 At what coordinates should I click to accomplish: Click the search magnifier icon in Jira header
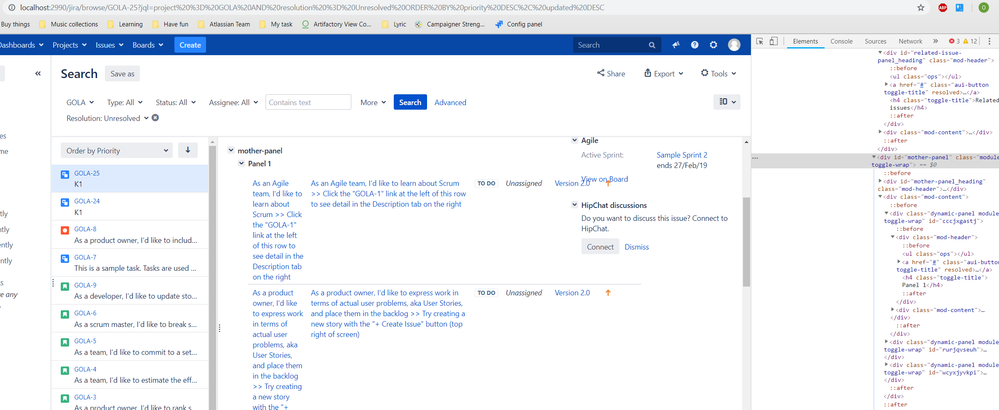pyautogui.click(x=652, y=45)
